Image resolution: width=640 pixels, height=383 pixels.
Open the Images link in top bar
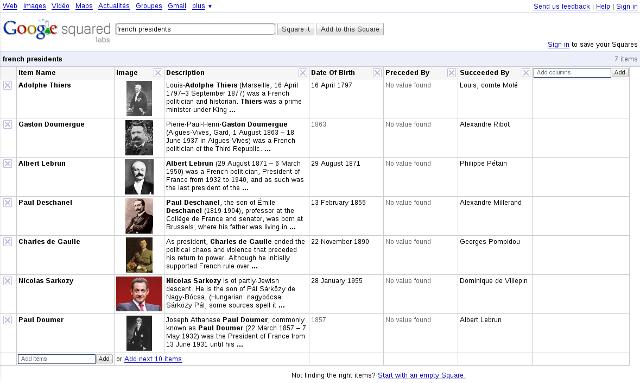click(x=35, y=6)
